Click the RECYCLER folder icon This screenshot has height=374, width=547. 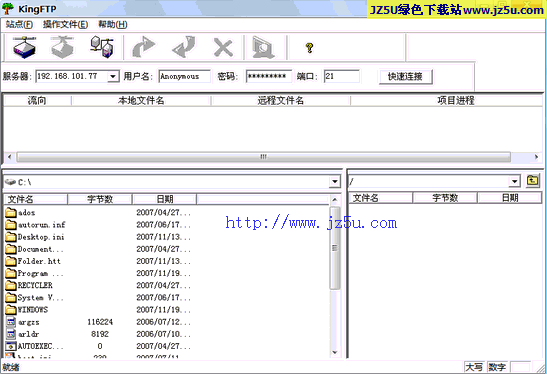(11, 285)
